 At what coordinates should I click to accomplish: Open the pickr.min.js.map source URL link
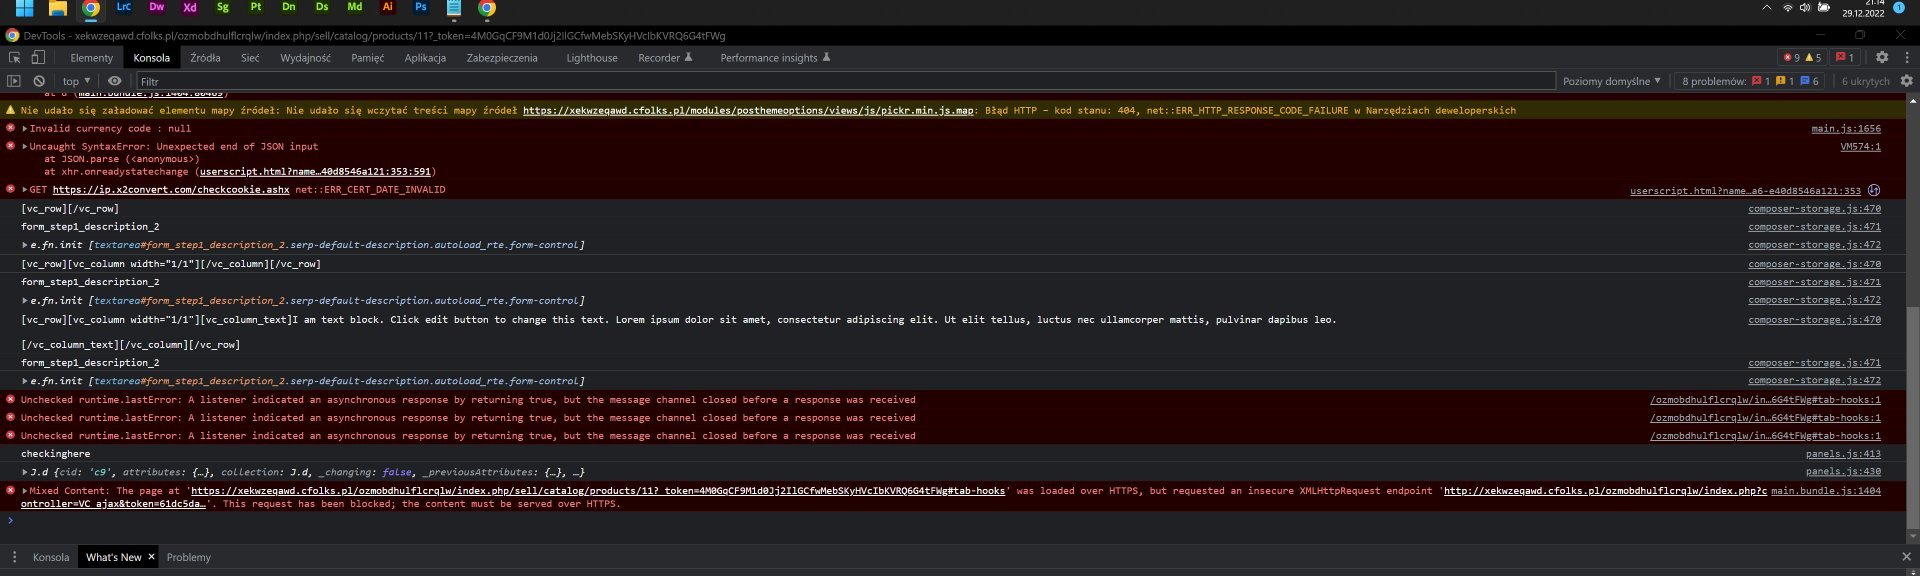click(748, 110)
